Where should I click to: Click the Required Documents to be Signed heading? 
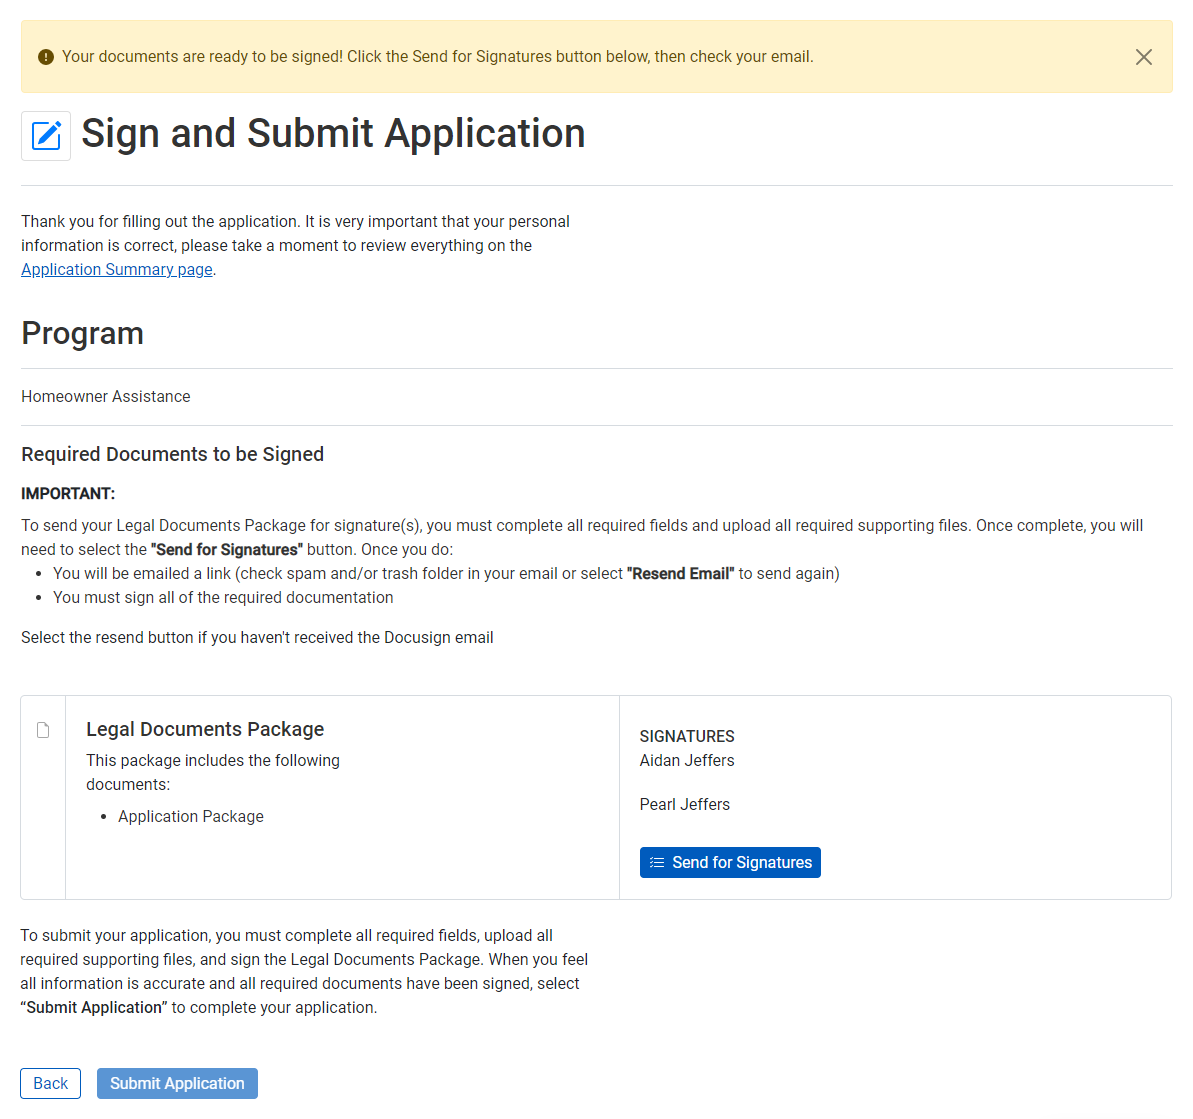(x=172, y=453)
